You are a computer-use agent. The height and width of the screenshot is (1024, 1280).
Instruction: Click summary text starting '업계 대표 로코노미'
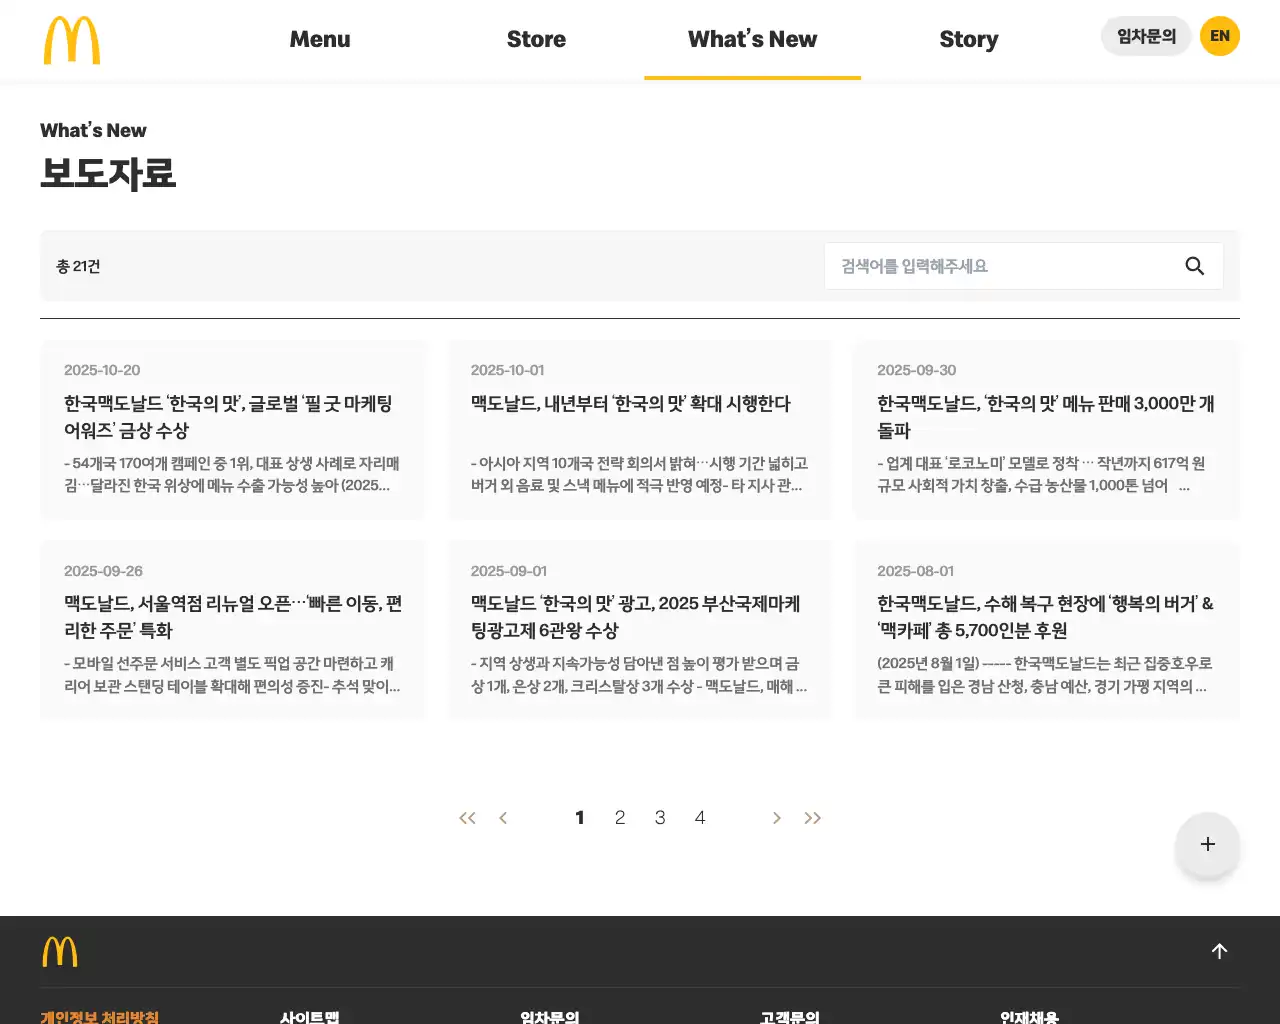point(1041,475)
